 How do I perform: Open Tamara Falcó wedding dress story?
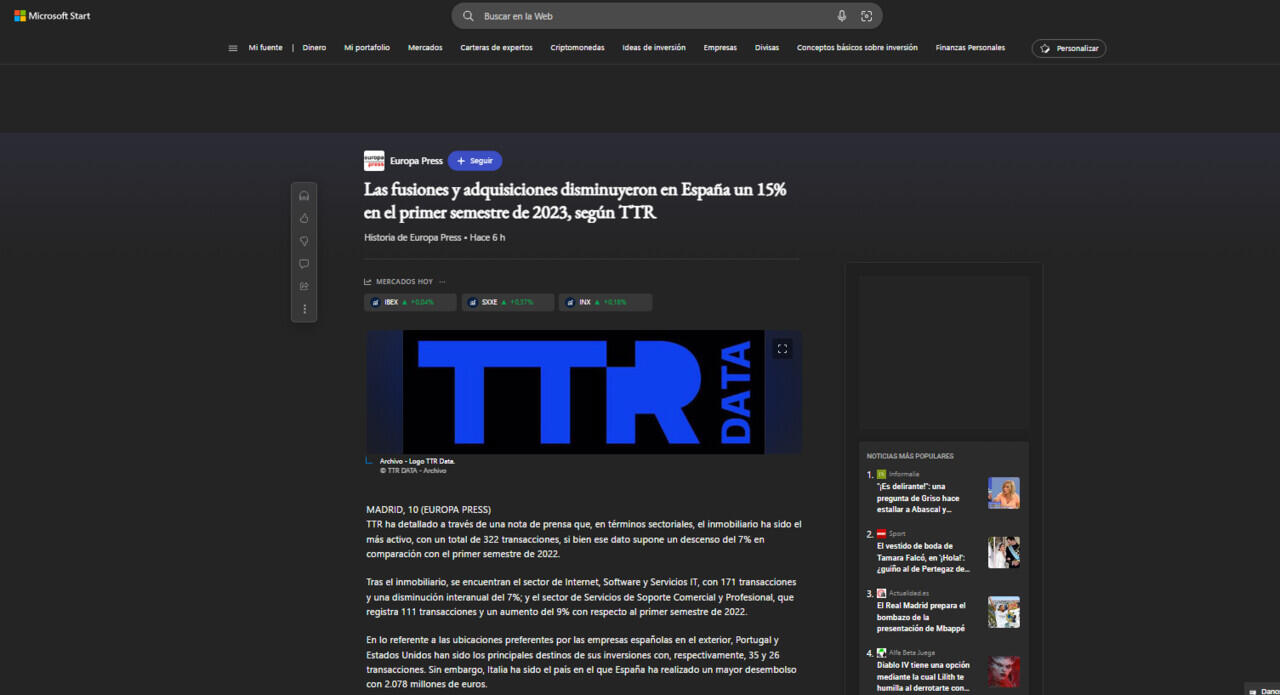(x=925, y=557)
